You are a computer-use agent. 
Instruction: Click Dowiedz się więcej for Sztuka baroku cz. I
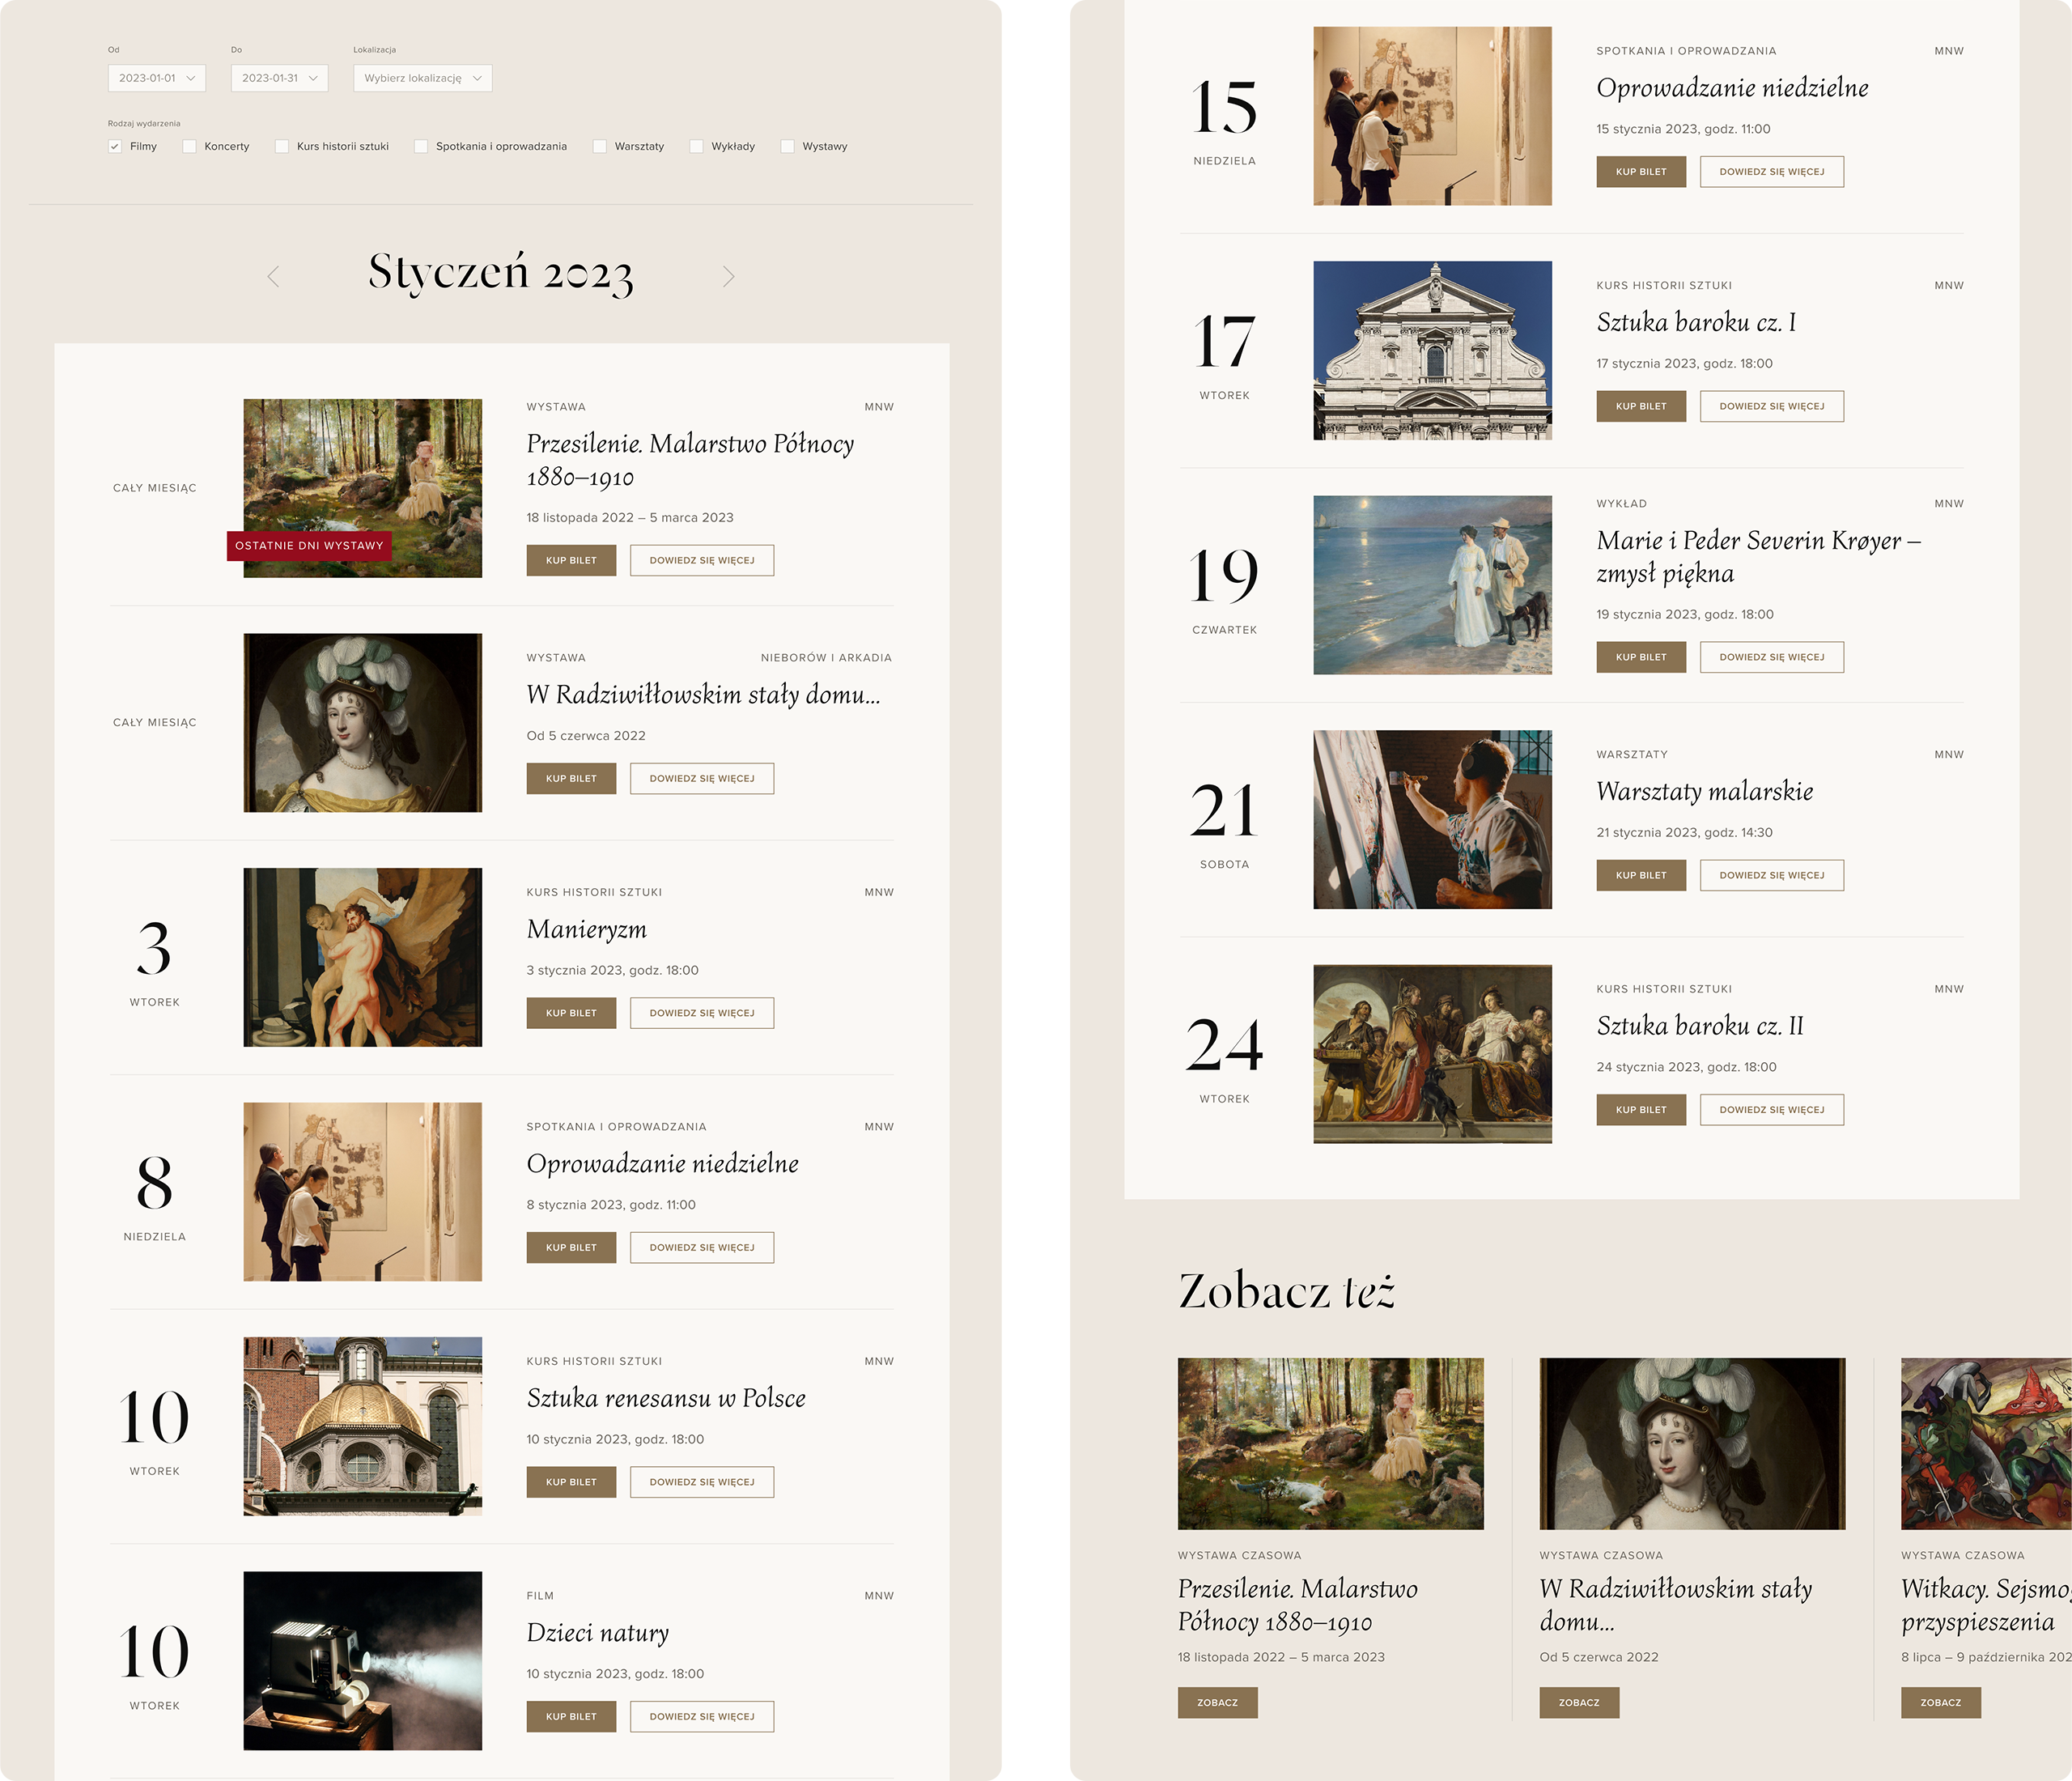click(1771, 406)
